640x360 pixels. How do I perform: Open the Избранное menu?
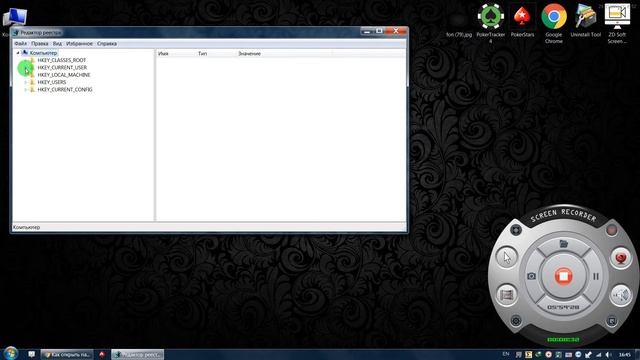click(79, 44)
